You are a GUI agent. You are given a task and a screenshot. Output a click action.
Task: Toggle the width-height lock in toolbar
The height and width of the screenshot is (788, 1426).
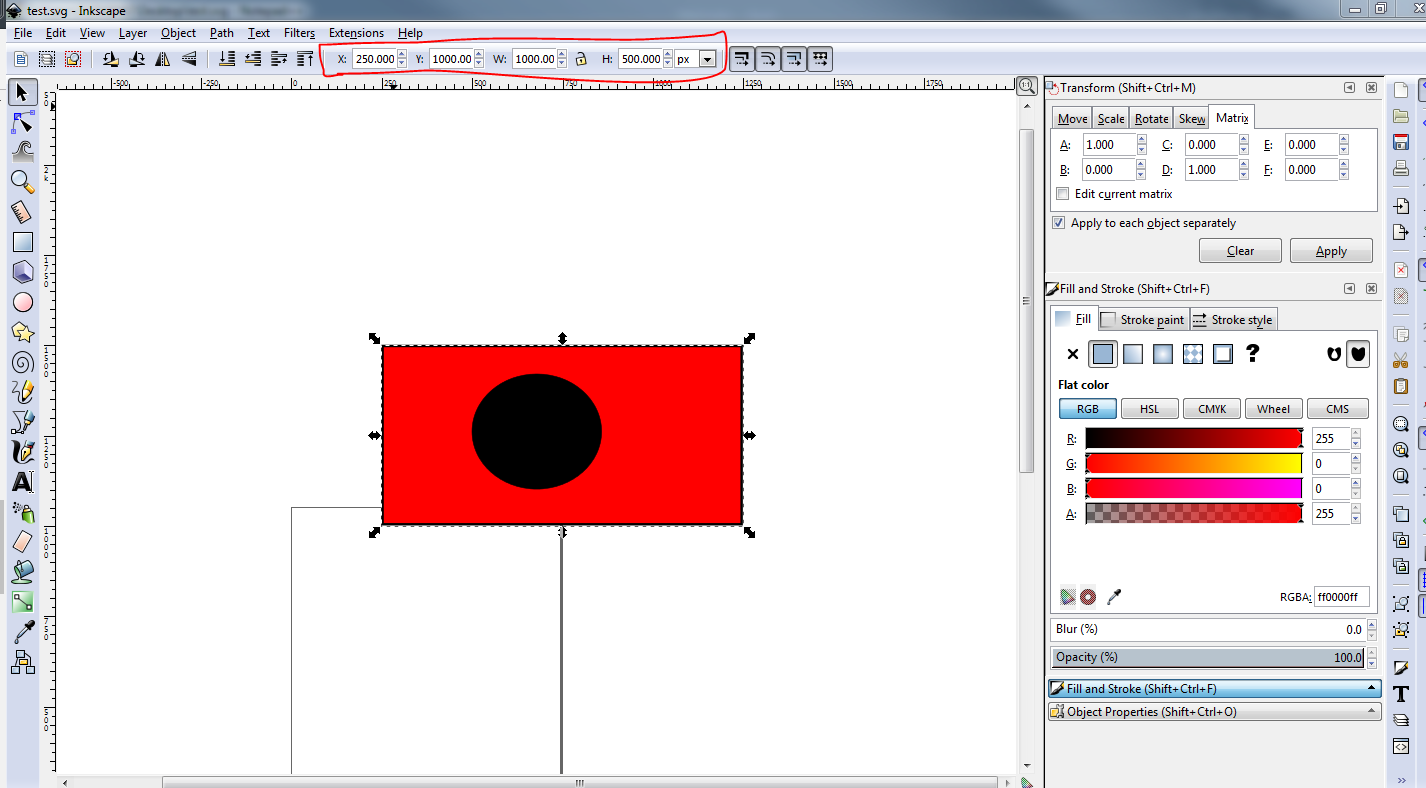tap(581, 58)
